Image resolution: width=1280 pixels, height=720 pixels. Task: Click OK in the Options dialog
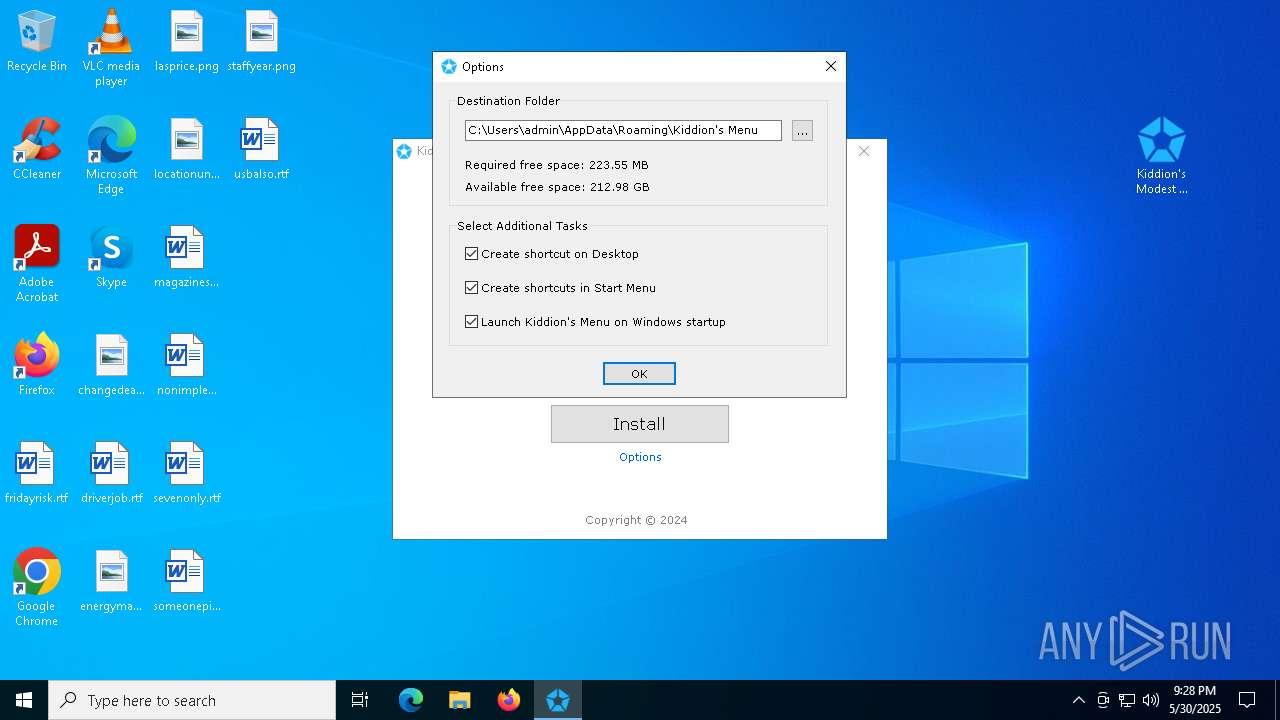pyautogui.click(x=639, y=373)
